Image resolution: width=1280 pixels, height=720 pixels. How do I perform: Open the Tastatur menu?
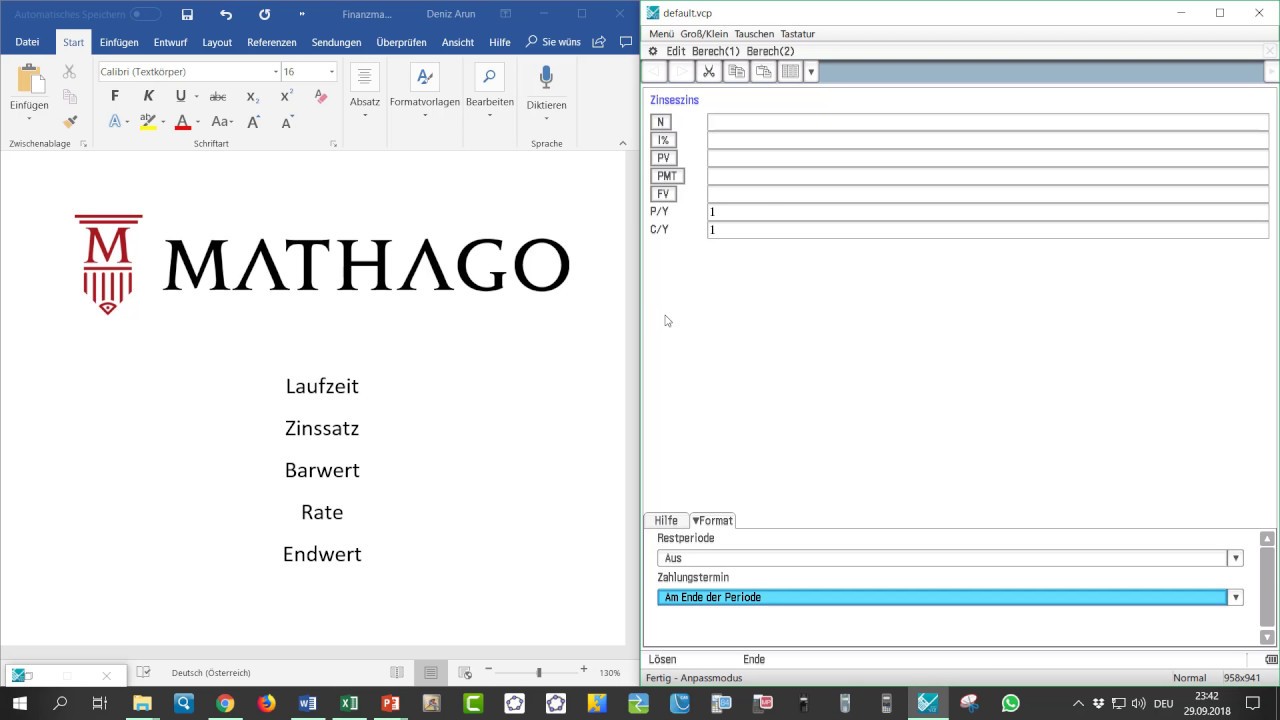point(798,34)
